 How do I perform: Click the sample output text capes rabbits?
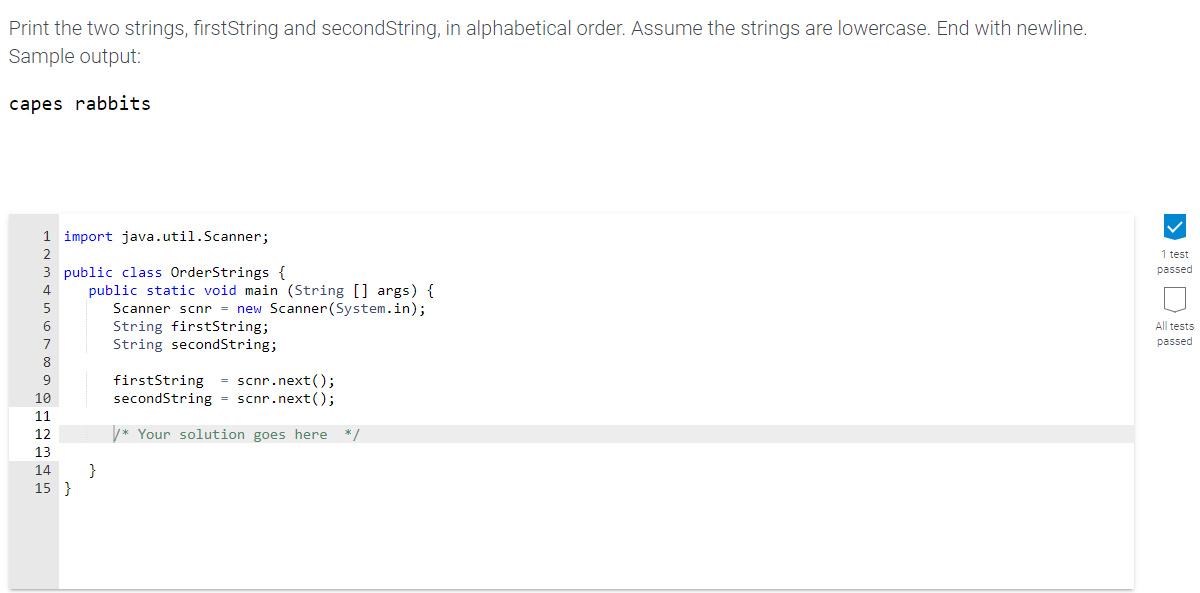click(x=78, y=104)
